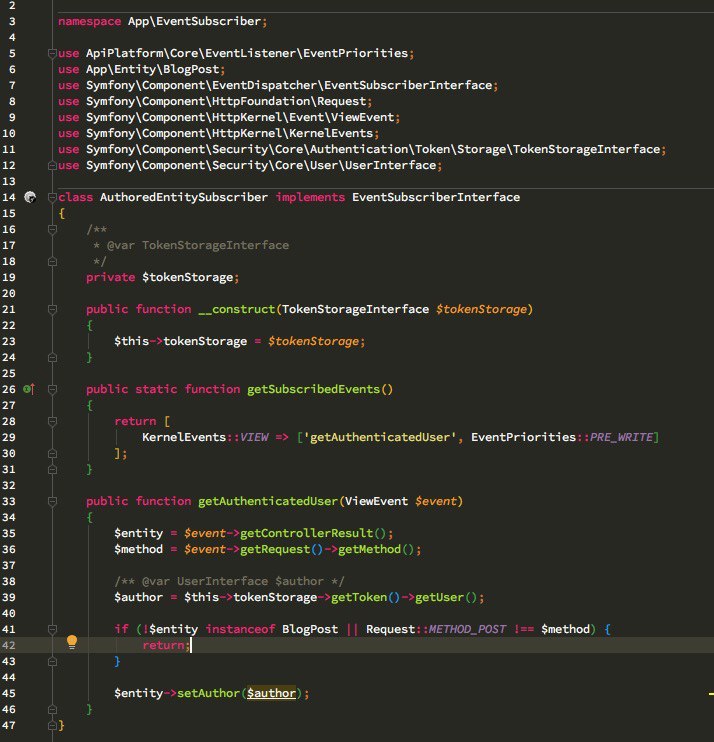This screenshot has width=714, height=742.
Task: Click line number 29 in the gutter
Action: pos(9,437)
